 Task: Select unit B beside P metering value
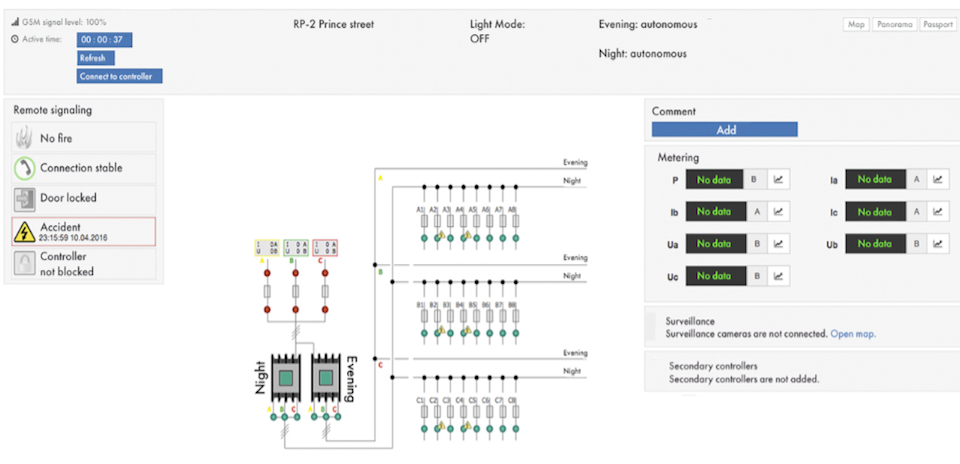click(754, 180)
